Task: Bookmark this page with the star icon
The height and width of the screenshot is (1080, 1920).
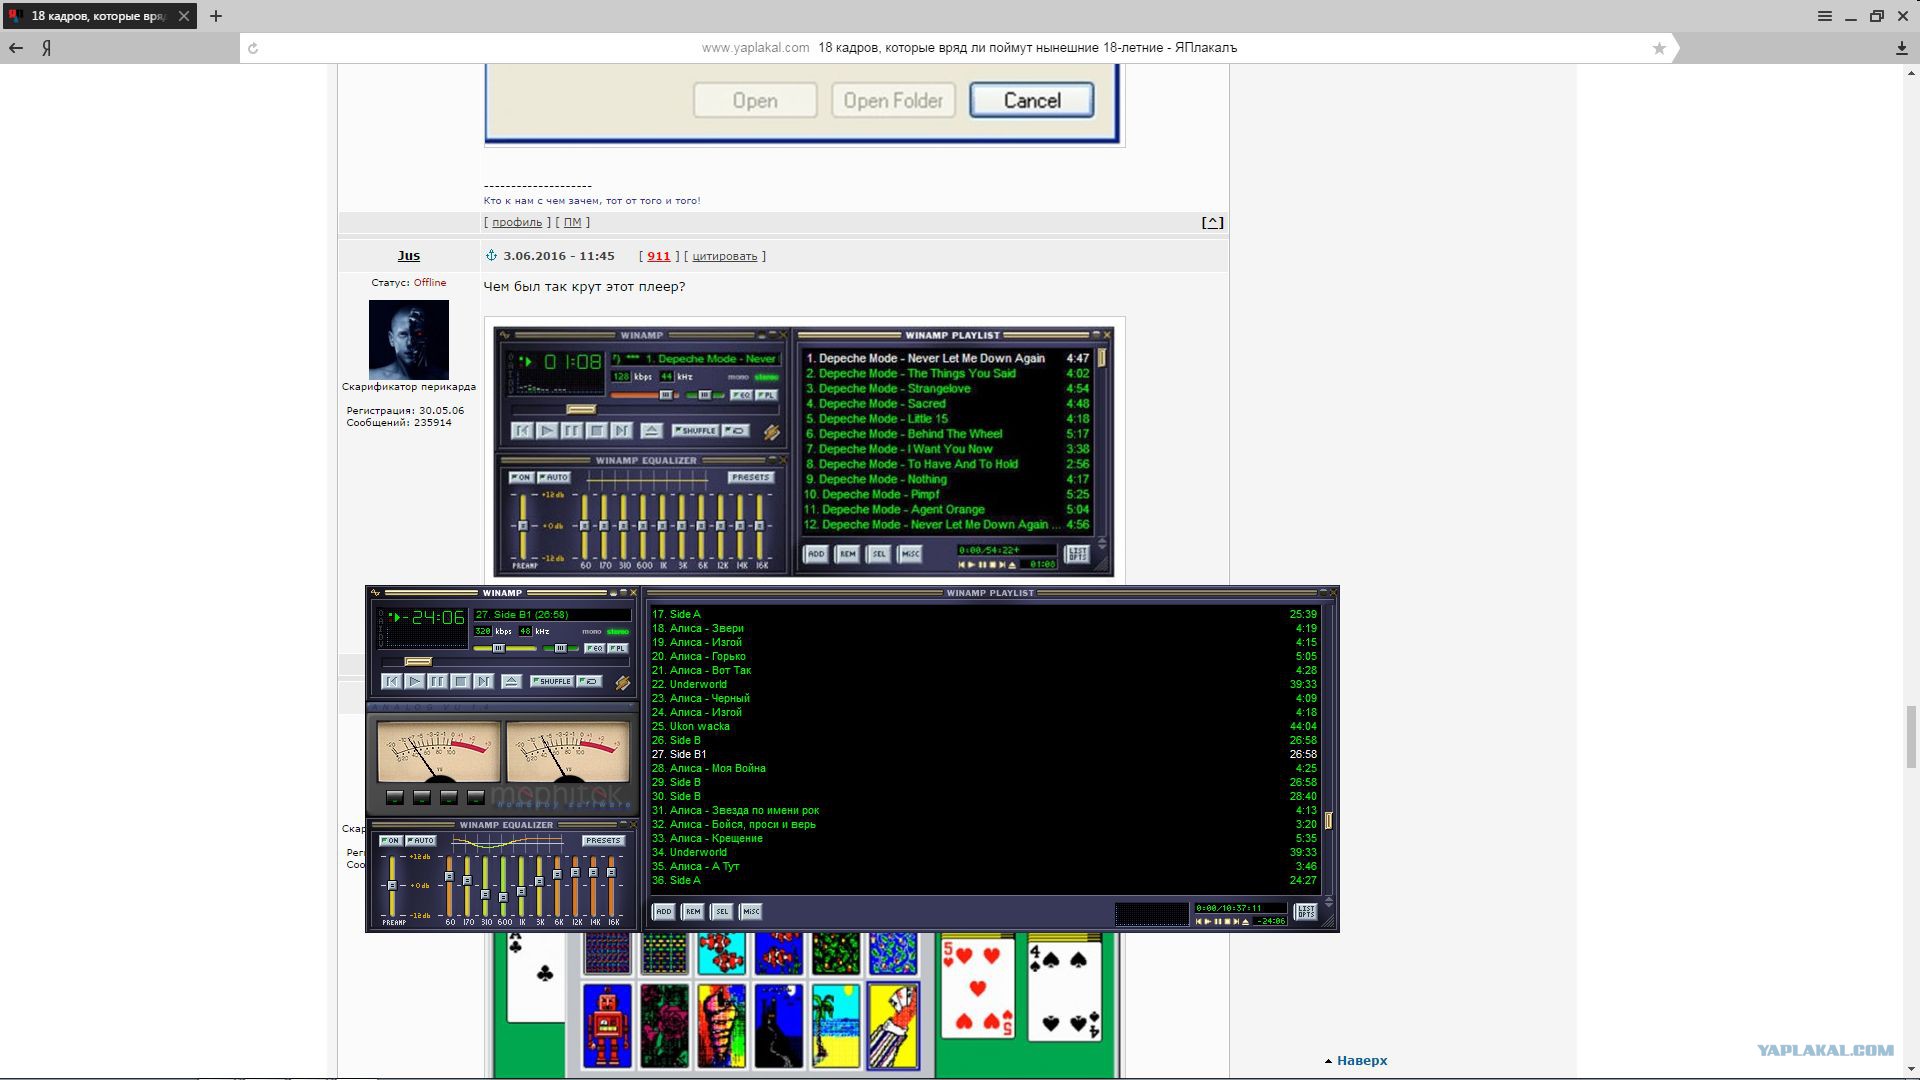Action: tap(1659, 48)
